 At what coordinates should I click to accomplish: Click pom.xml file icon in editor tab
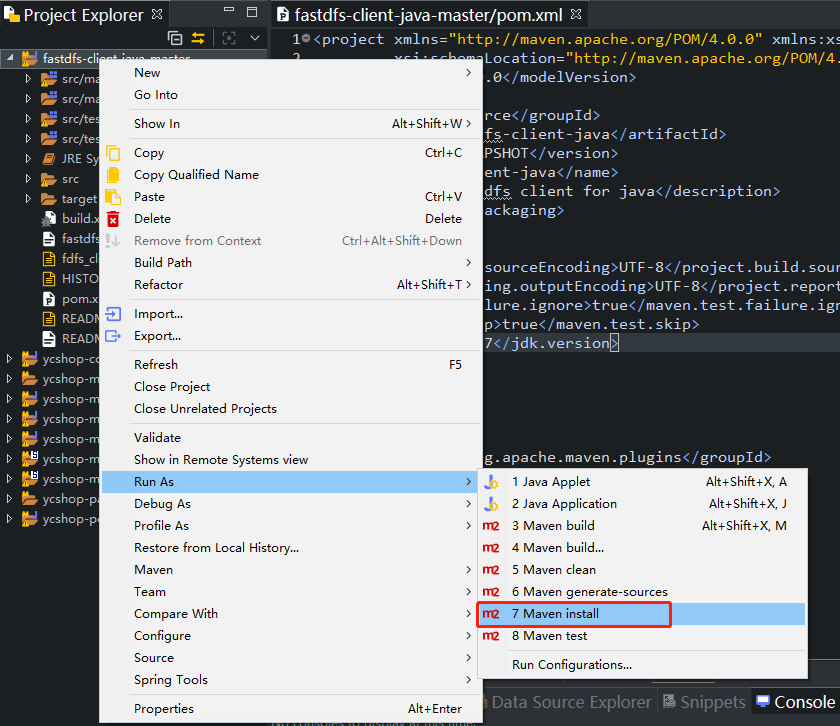tap(282, 15)
